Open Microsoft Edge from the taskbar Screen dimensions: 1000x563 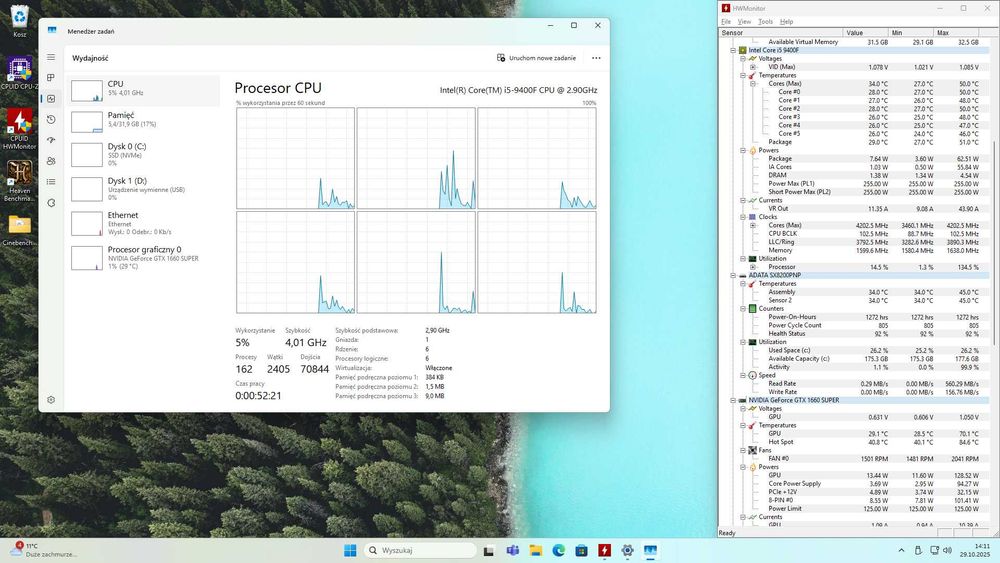point(559,550)
